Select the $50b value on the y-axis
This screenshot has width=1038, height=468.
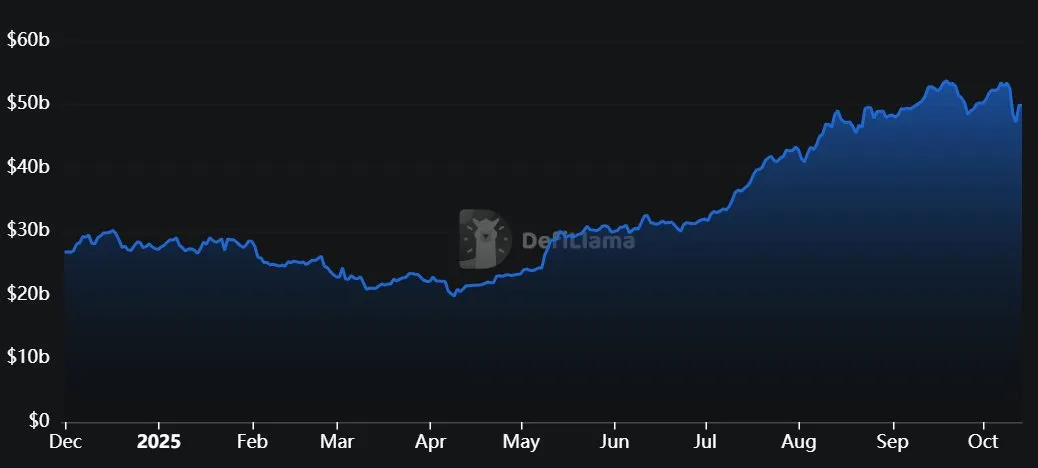click(27, 104)
